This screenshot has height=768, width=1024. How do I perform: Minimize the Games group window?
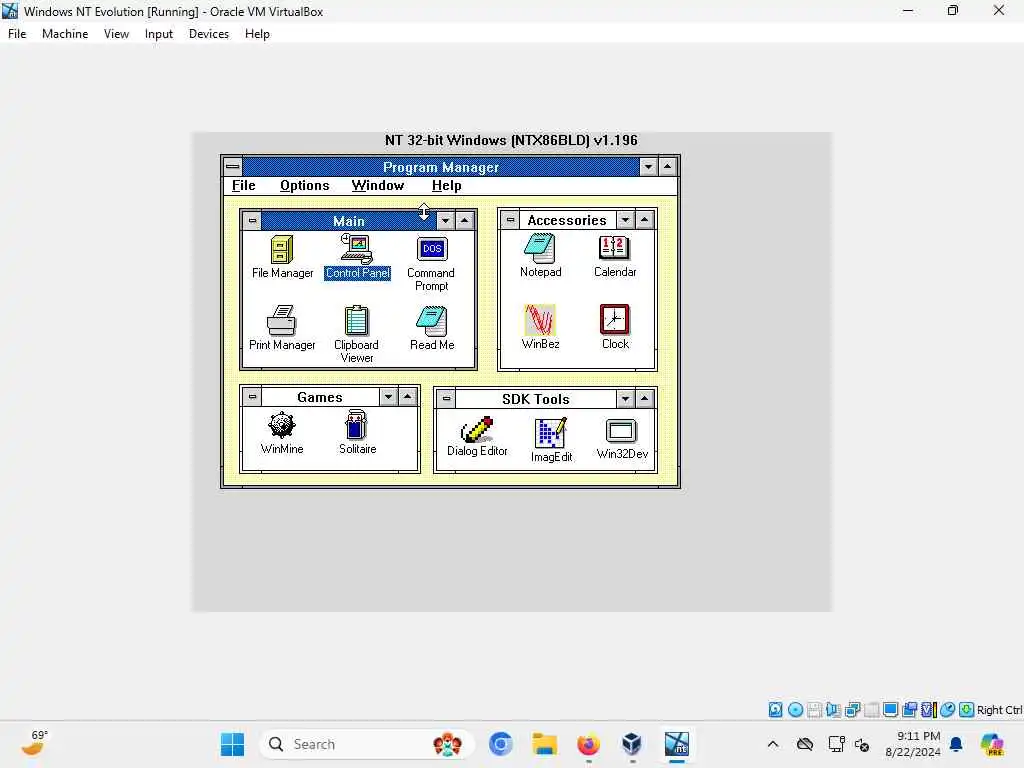(389, 396)
